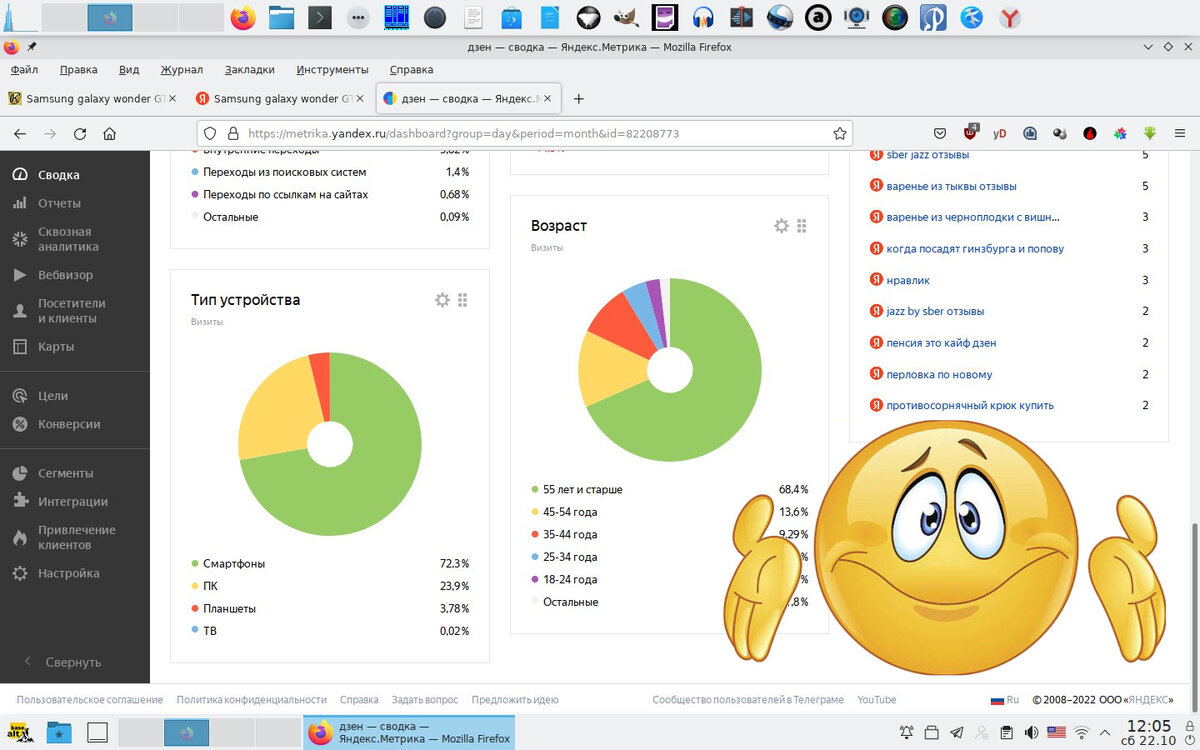Open Yandex browser icon in top panel
Image resolution: width=1200 pixels, height=750 pixels.
[x=1011, y=17]
